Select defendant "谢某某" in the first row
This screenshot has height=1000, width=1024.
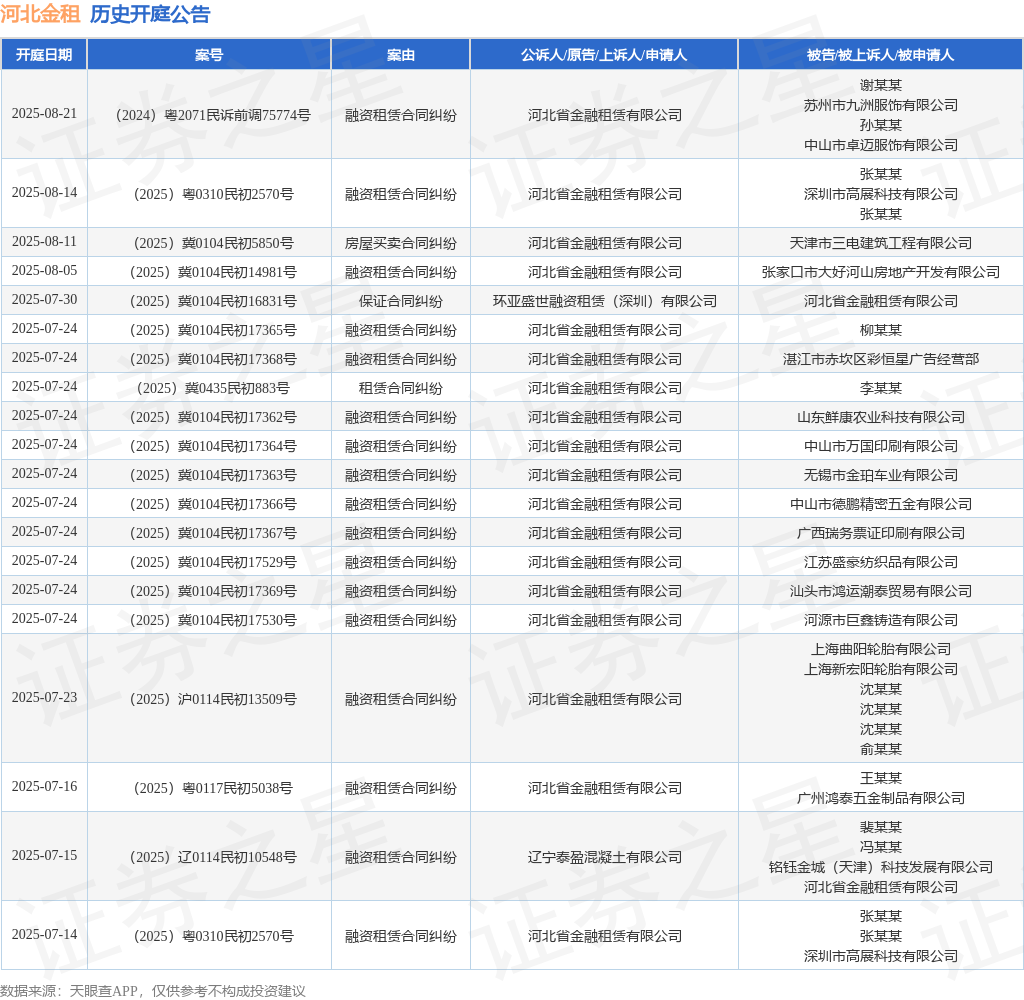[x=880, y=85]
